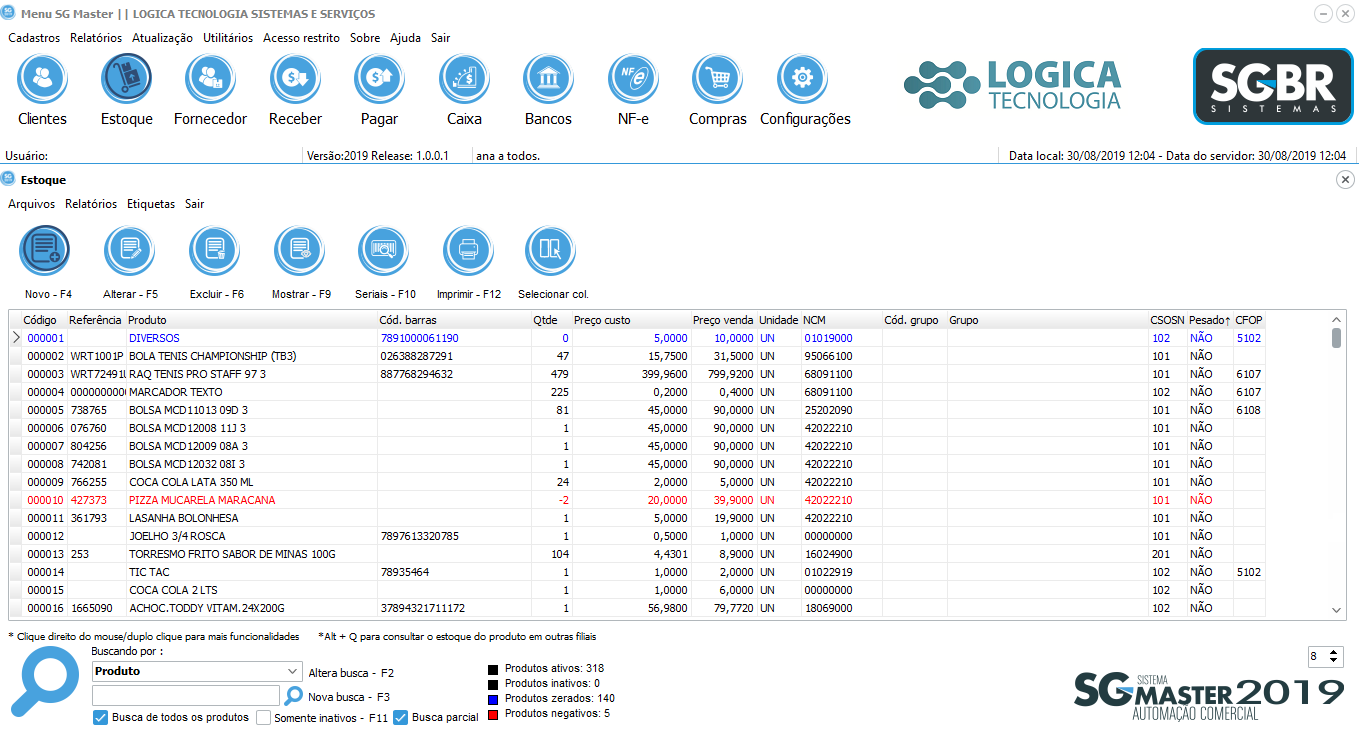
Task: Click the product search text field
Action: tap(186, 696)
